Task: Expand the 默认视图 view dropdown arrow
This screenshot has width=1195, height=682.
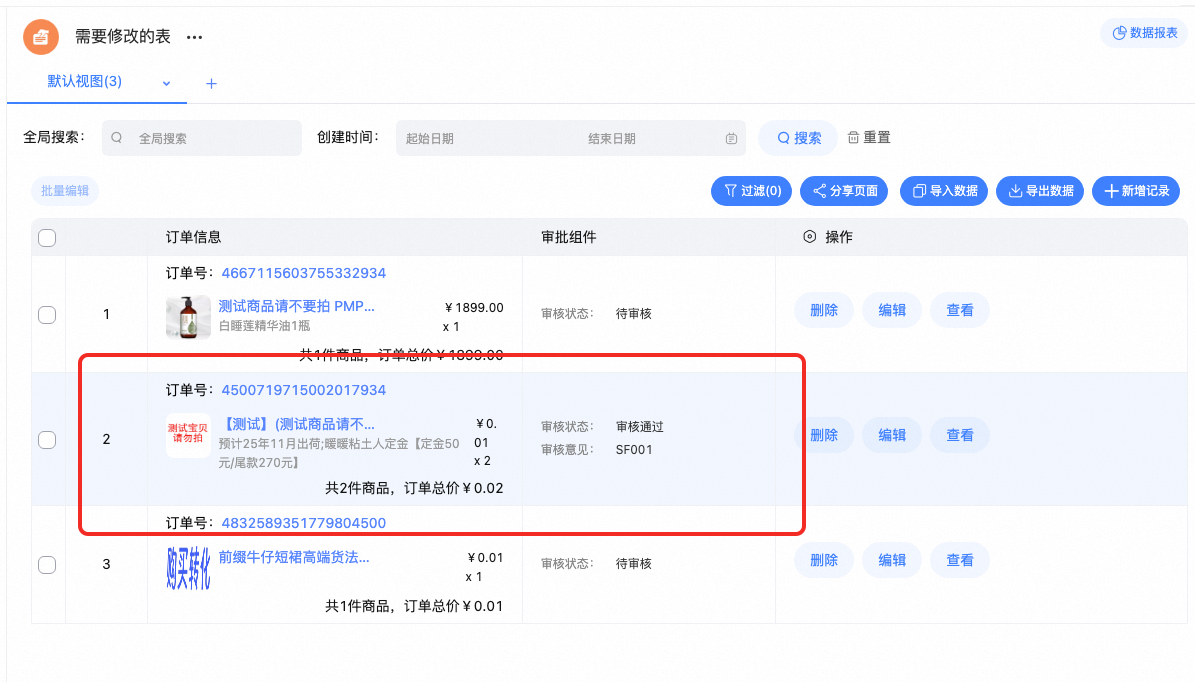Action: point(167,83)
